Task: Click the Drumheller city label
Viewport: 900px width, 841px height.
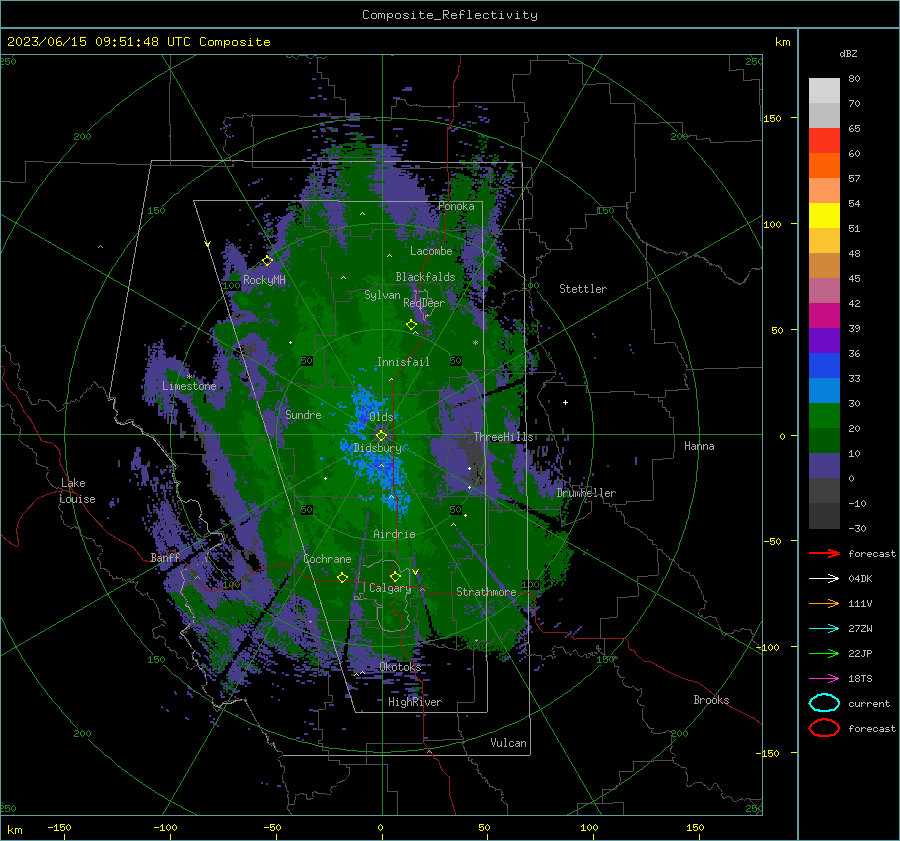Action: (x=586, y=493)
